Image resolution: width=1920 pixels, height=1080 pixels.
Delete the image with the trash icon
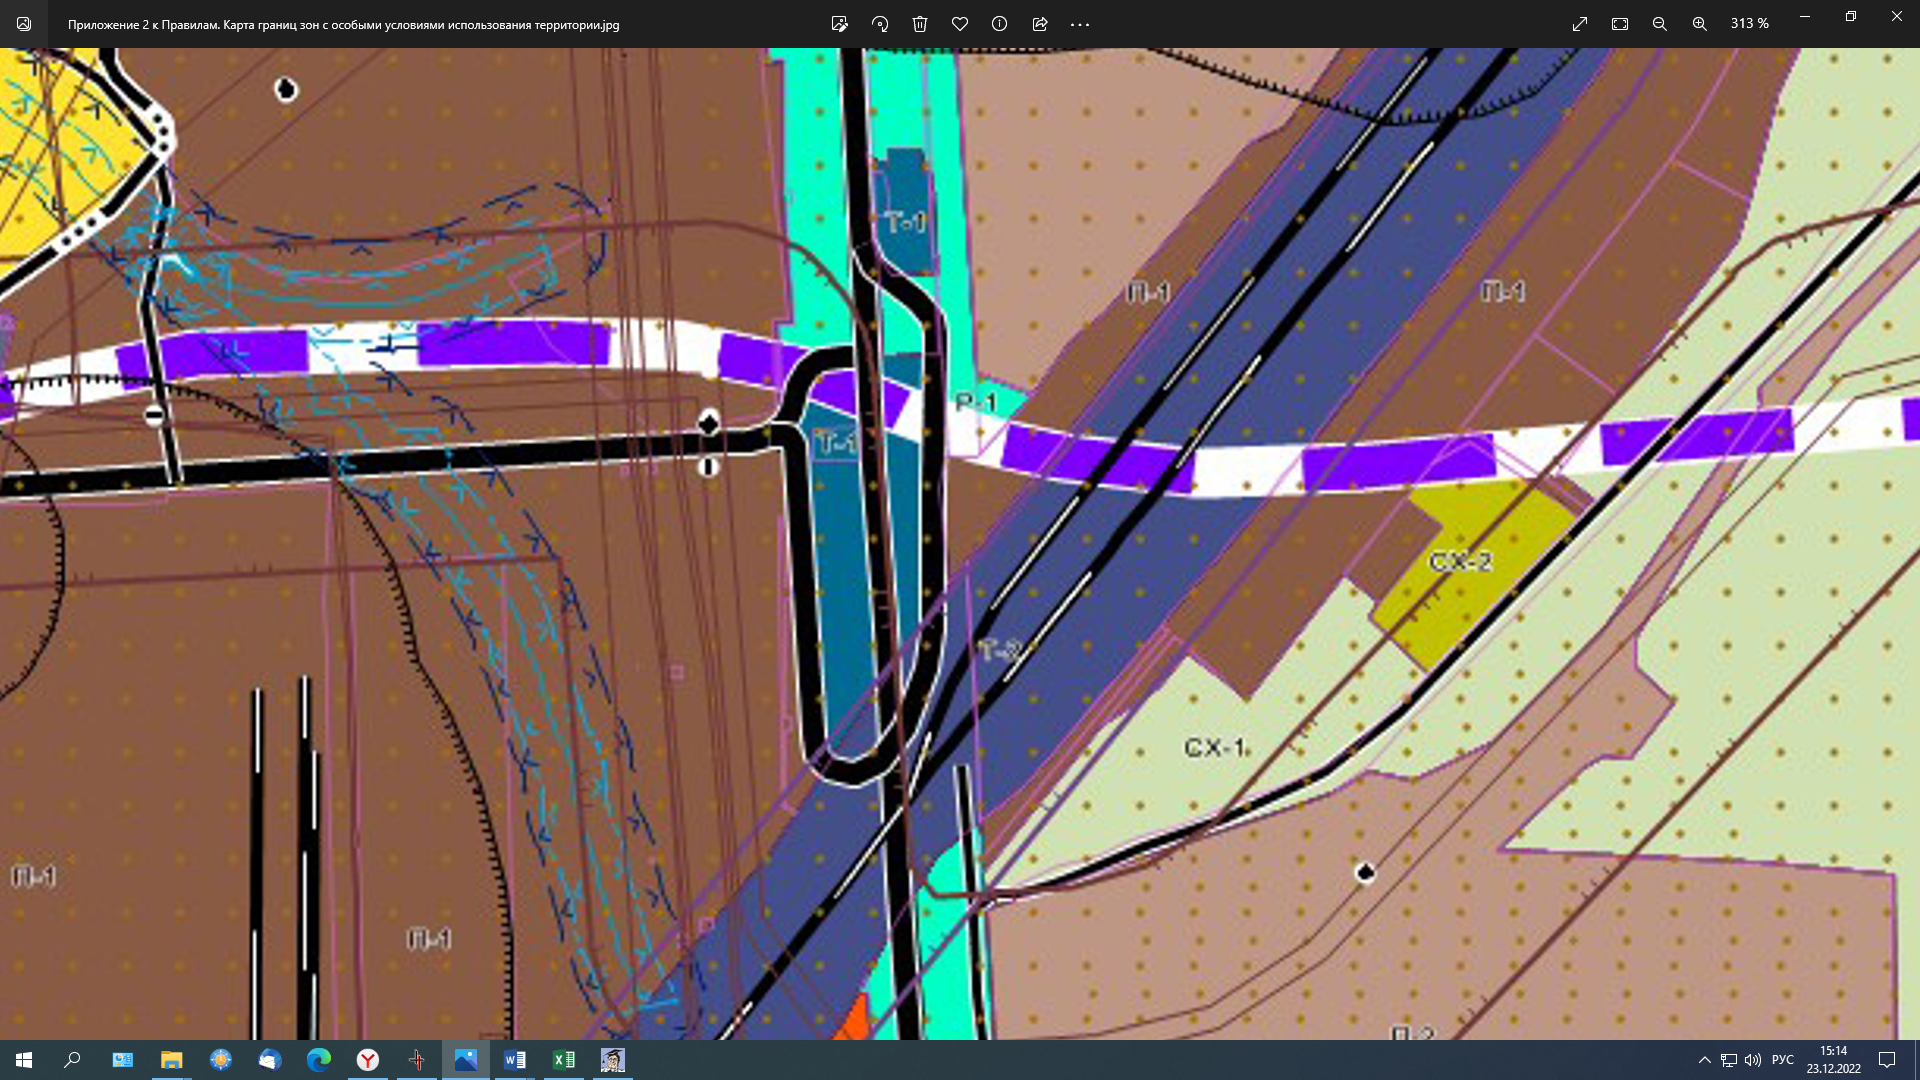[x=920, y=24]
